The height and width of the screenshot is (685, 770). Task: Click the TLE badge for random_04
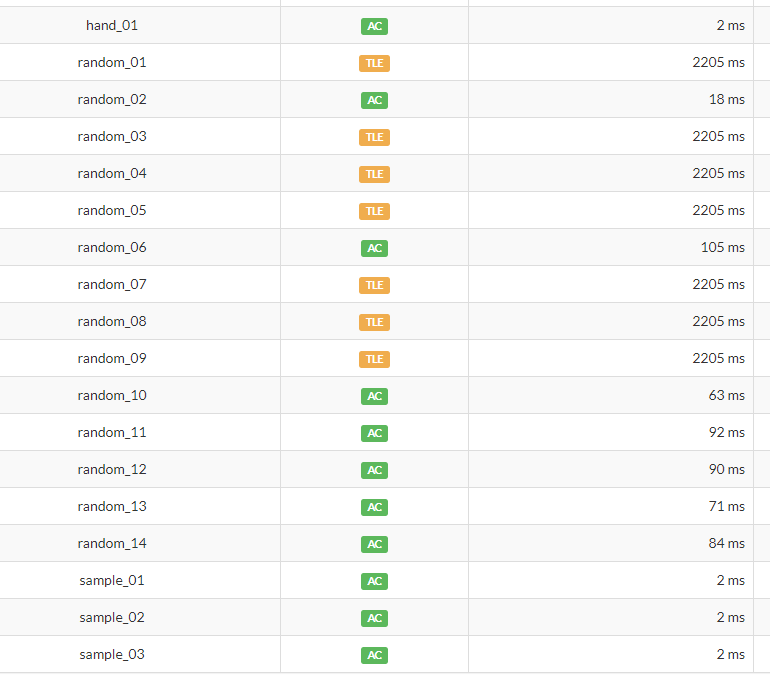374,174
